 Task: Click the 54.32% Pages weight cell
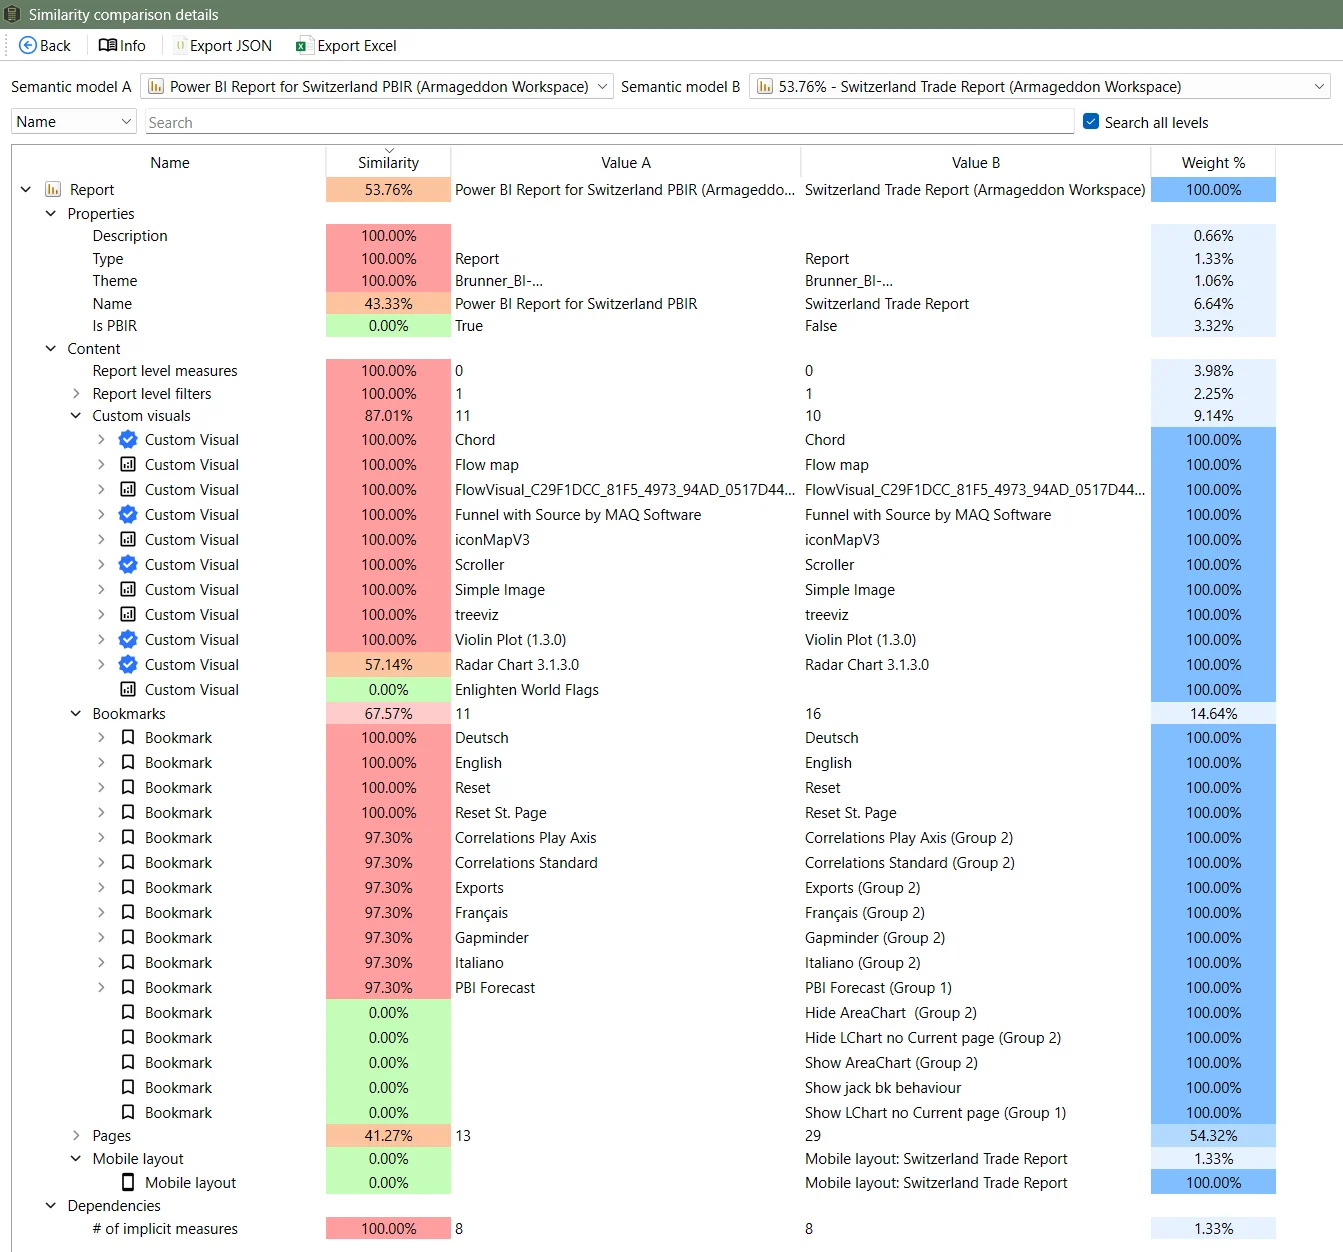pyautogui.click(x=1213, y=1135)
